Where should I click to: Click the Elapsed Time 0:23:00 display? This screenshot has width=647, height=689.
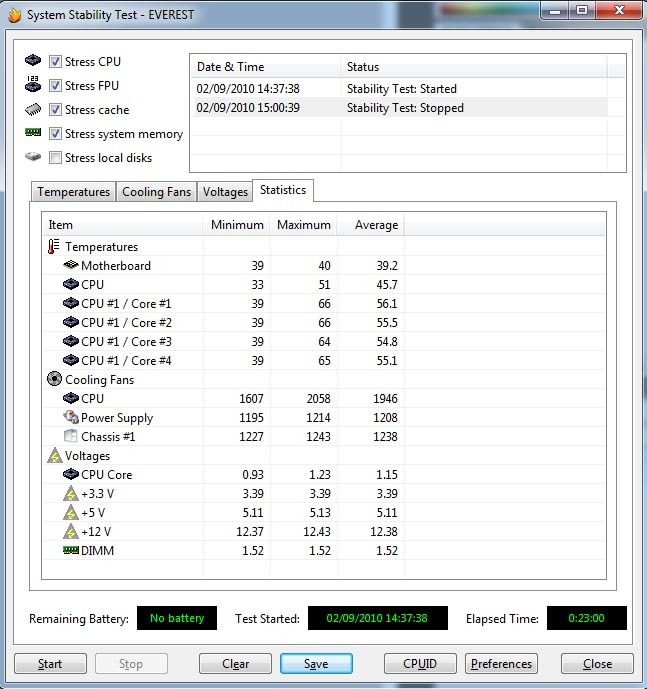[x=586, y=618]
